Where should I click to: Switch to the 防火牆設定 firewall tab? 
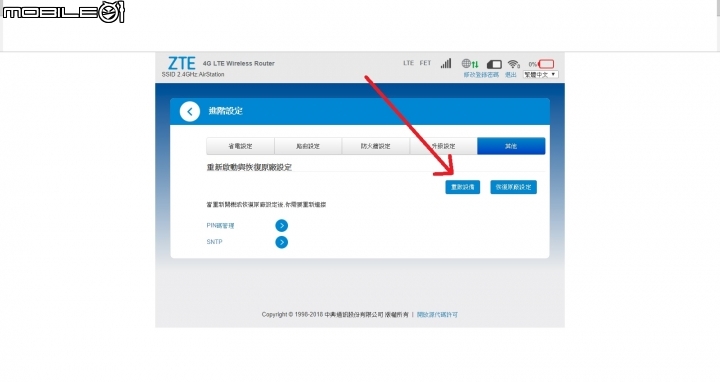click(x=376, y=146)
